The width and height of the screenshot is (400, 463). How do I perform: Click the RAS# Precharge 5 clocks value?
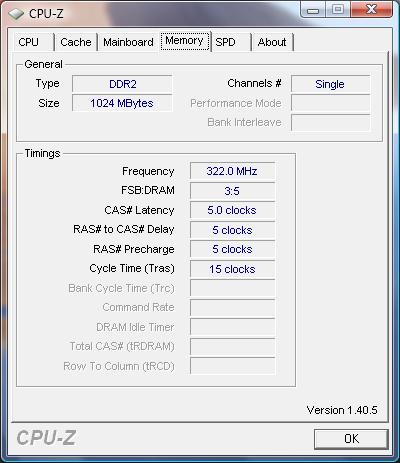click(232, 249)
